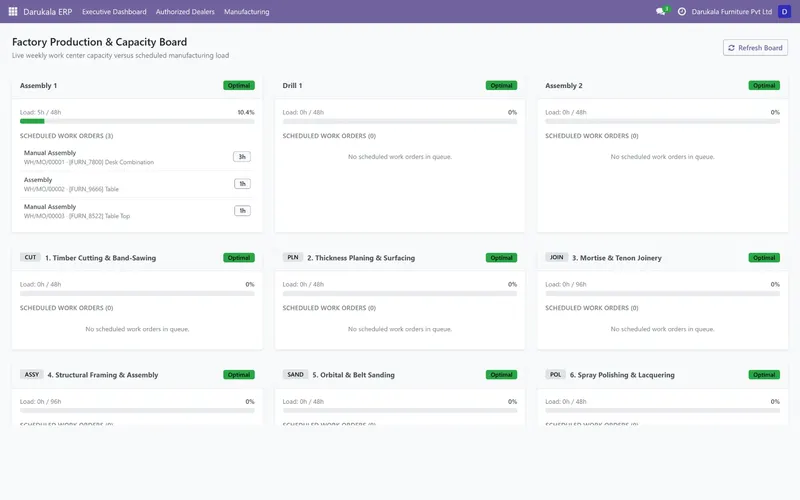The height and width of the screenshot is (500, 800).
Task: Click the PLN code tag
Action: coord(293,258)
